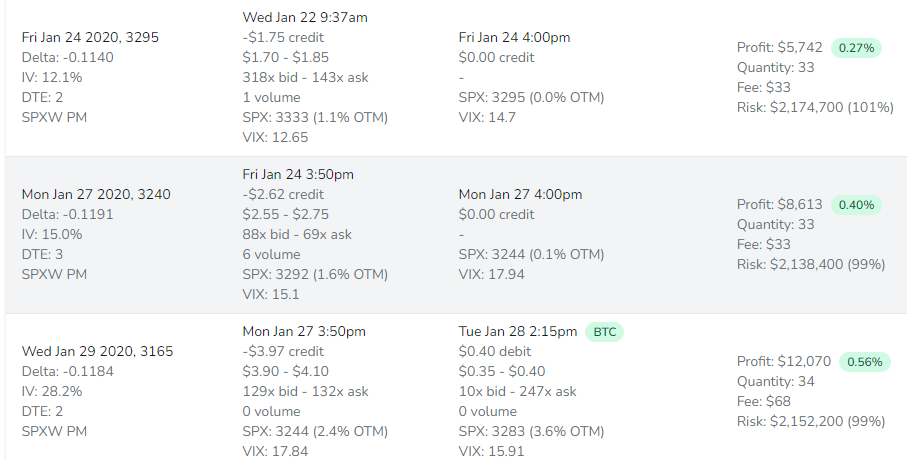Select the Mon Jan 27 2020, 3240 trade
Screen dimensions: 907x461
tap(96, 194)
